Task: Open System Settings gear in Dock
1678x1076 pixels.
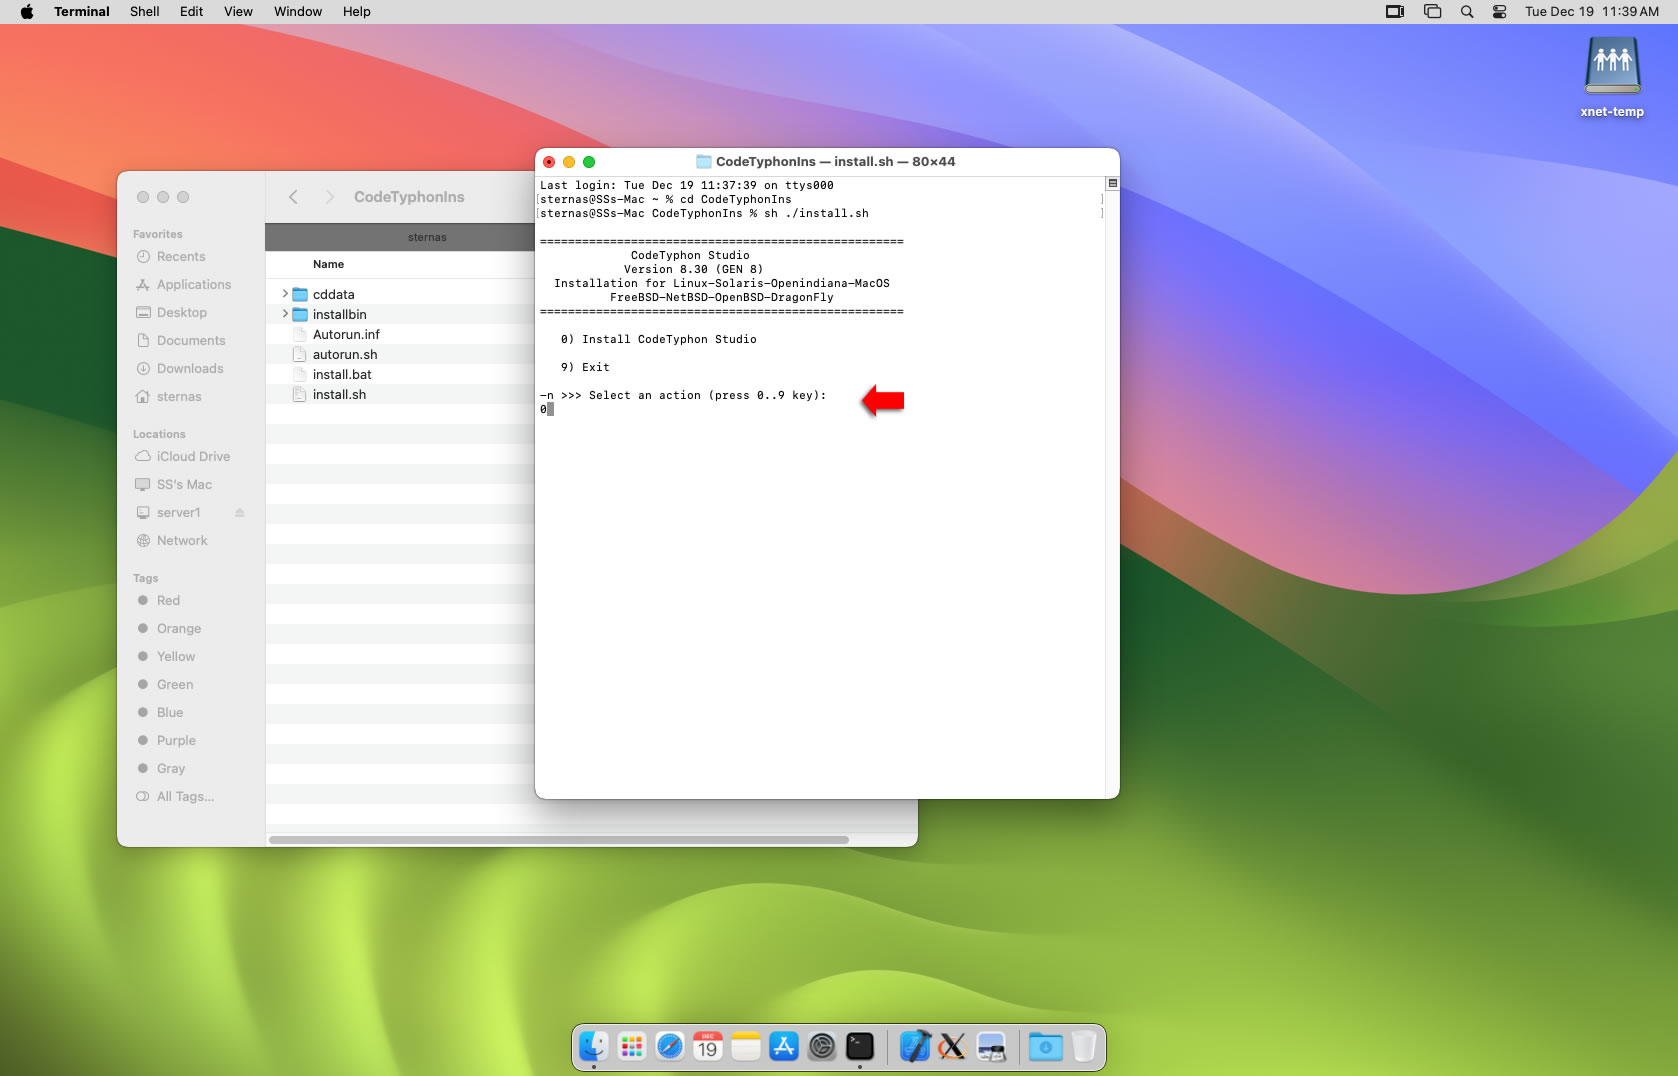Action: click(x=822, y=1046)
